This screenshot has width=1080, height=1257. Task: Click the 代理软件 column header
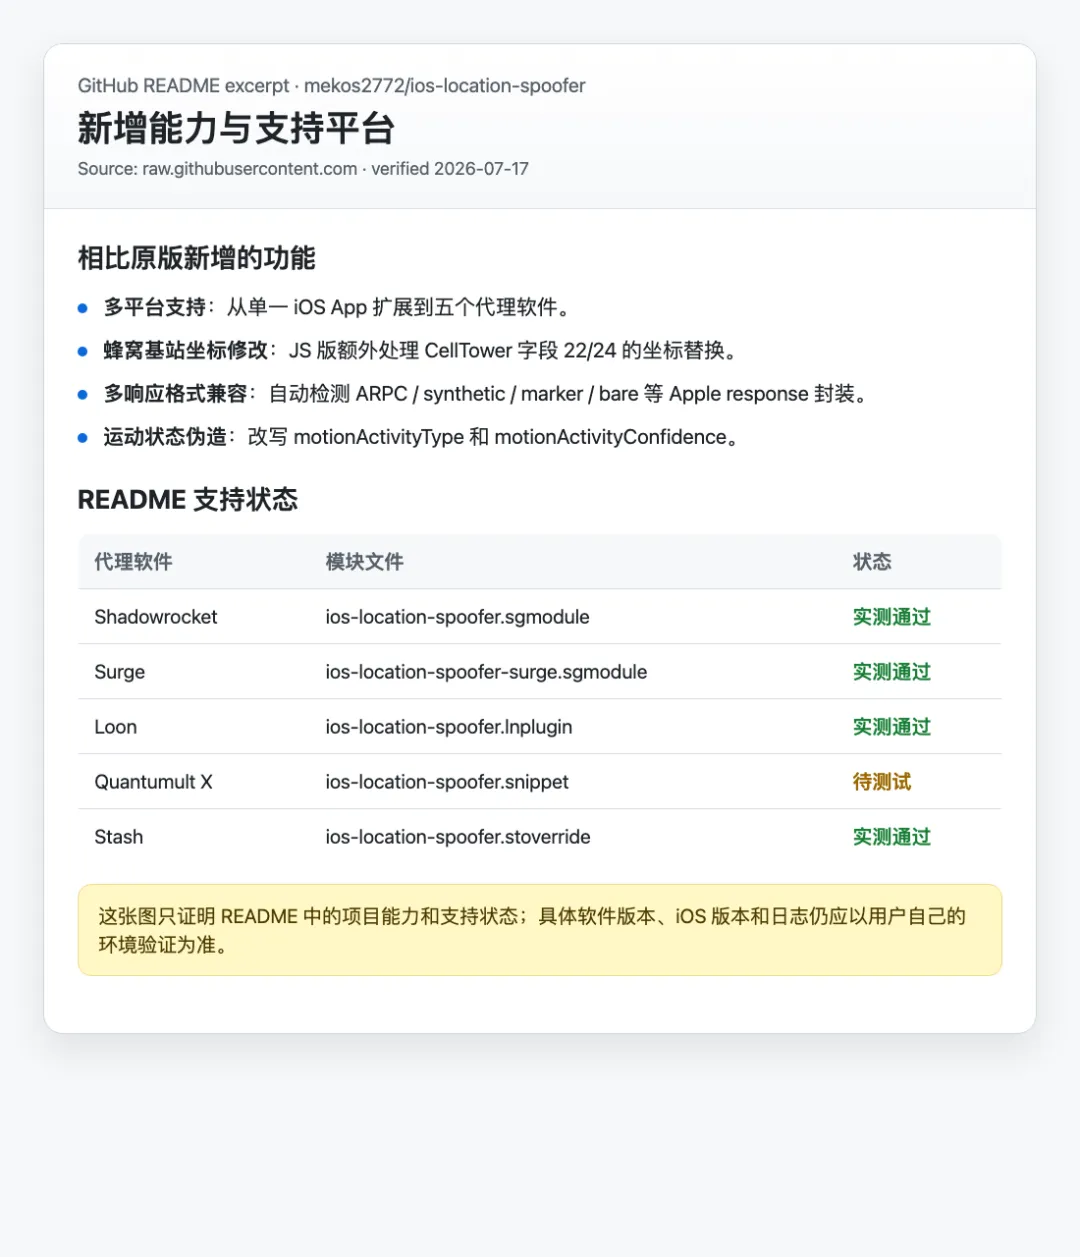133,562
